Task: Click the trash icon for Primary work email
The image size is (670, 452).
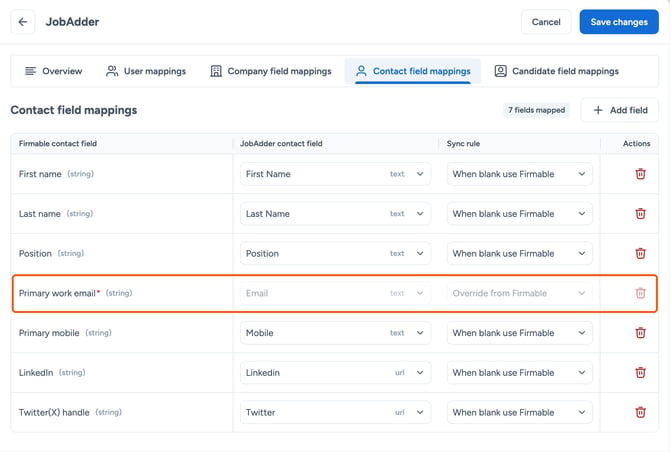Action: 640,293
